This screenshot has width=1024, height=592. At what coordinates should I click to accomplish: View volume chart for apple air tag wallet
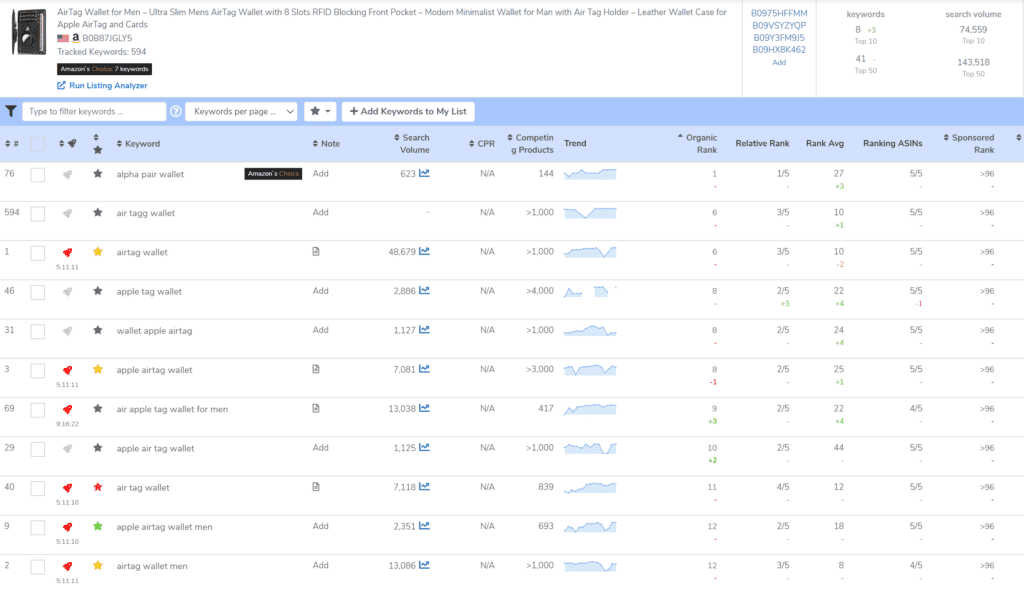(x=424, y=448)
